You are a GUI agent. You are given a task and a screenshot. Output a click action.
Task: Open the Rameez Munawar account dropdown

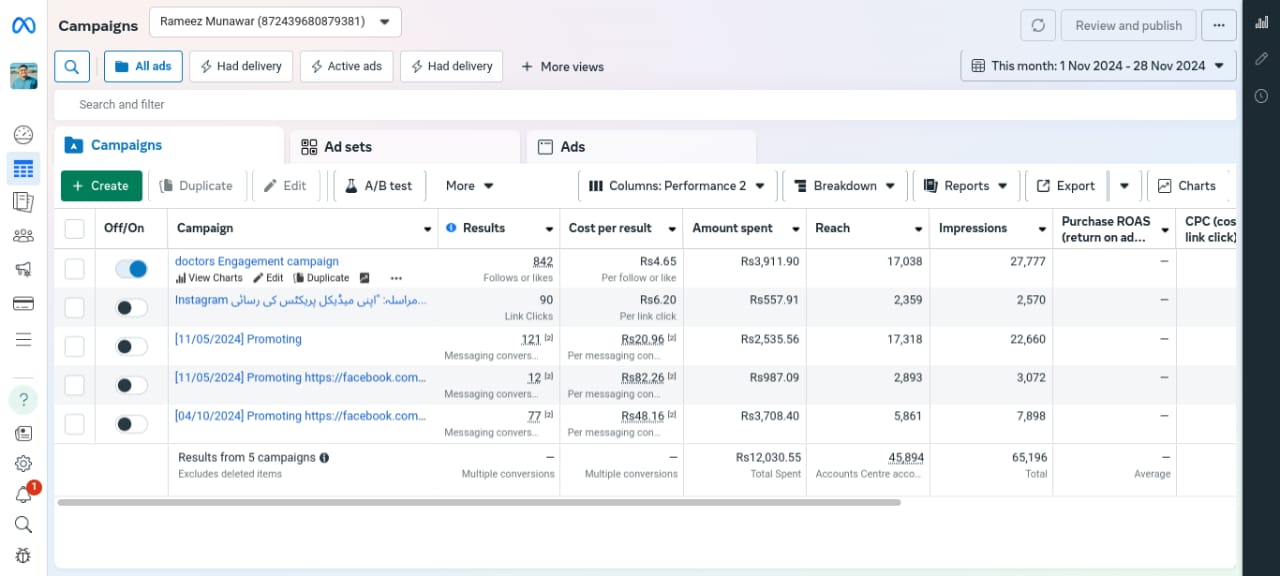(275, 22)
